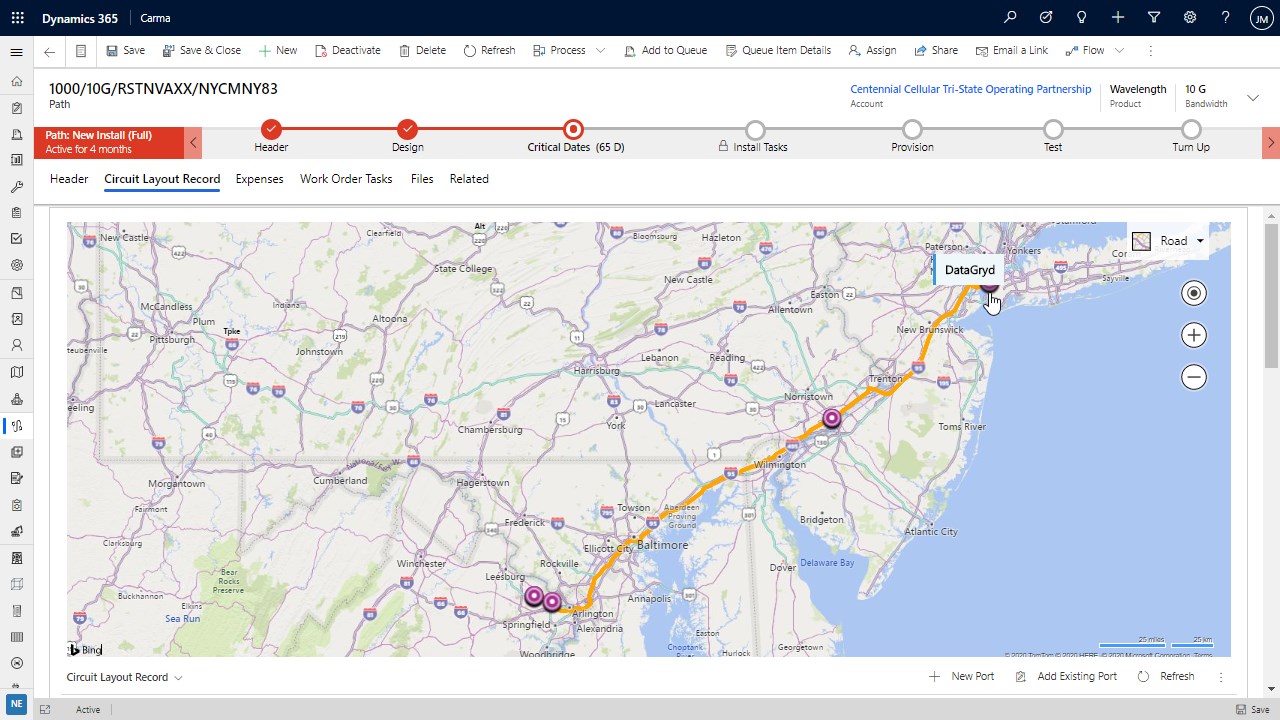Click Add to Queue

click(665, 51)
